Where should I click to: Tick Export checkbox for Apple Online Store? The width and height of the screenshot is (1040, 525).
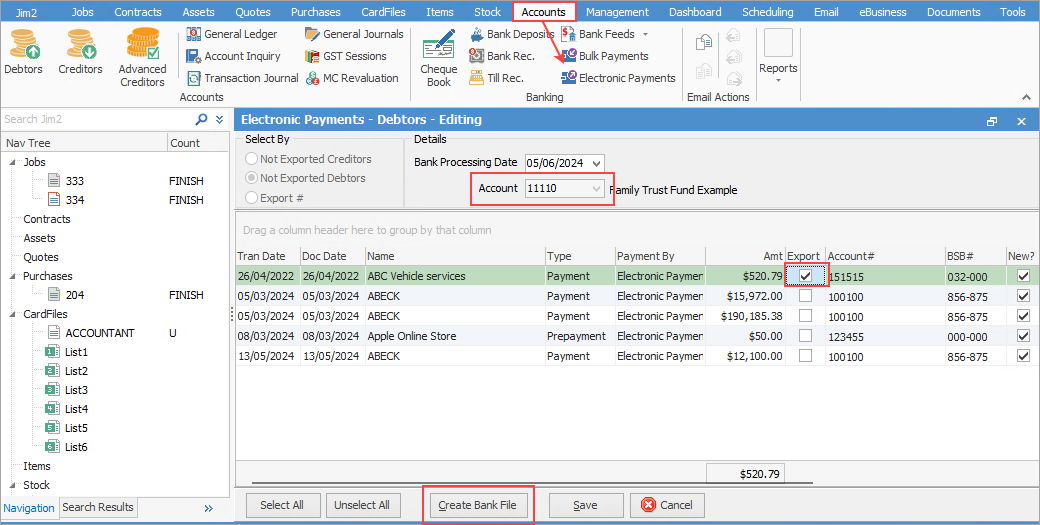[805, 336]
